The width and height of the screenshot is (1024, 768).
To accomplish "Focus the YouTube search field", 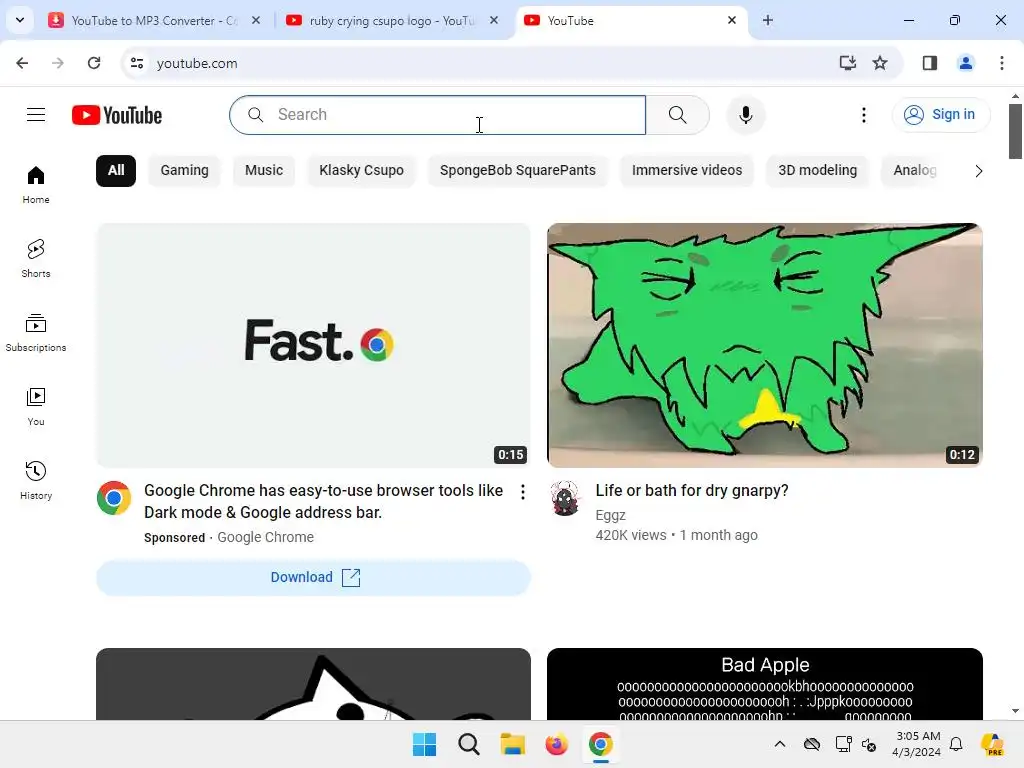I will click(x=438, y=115).
